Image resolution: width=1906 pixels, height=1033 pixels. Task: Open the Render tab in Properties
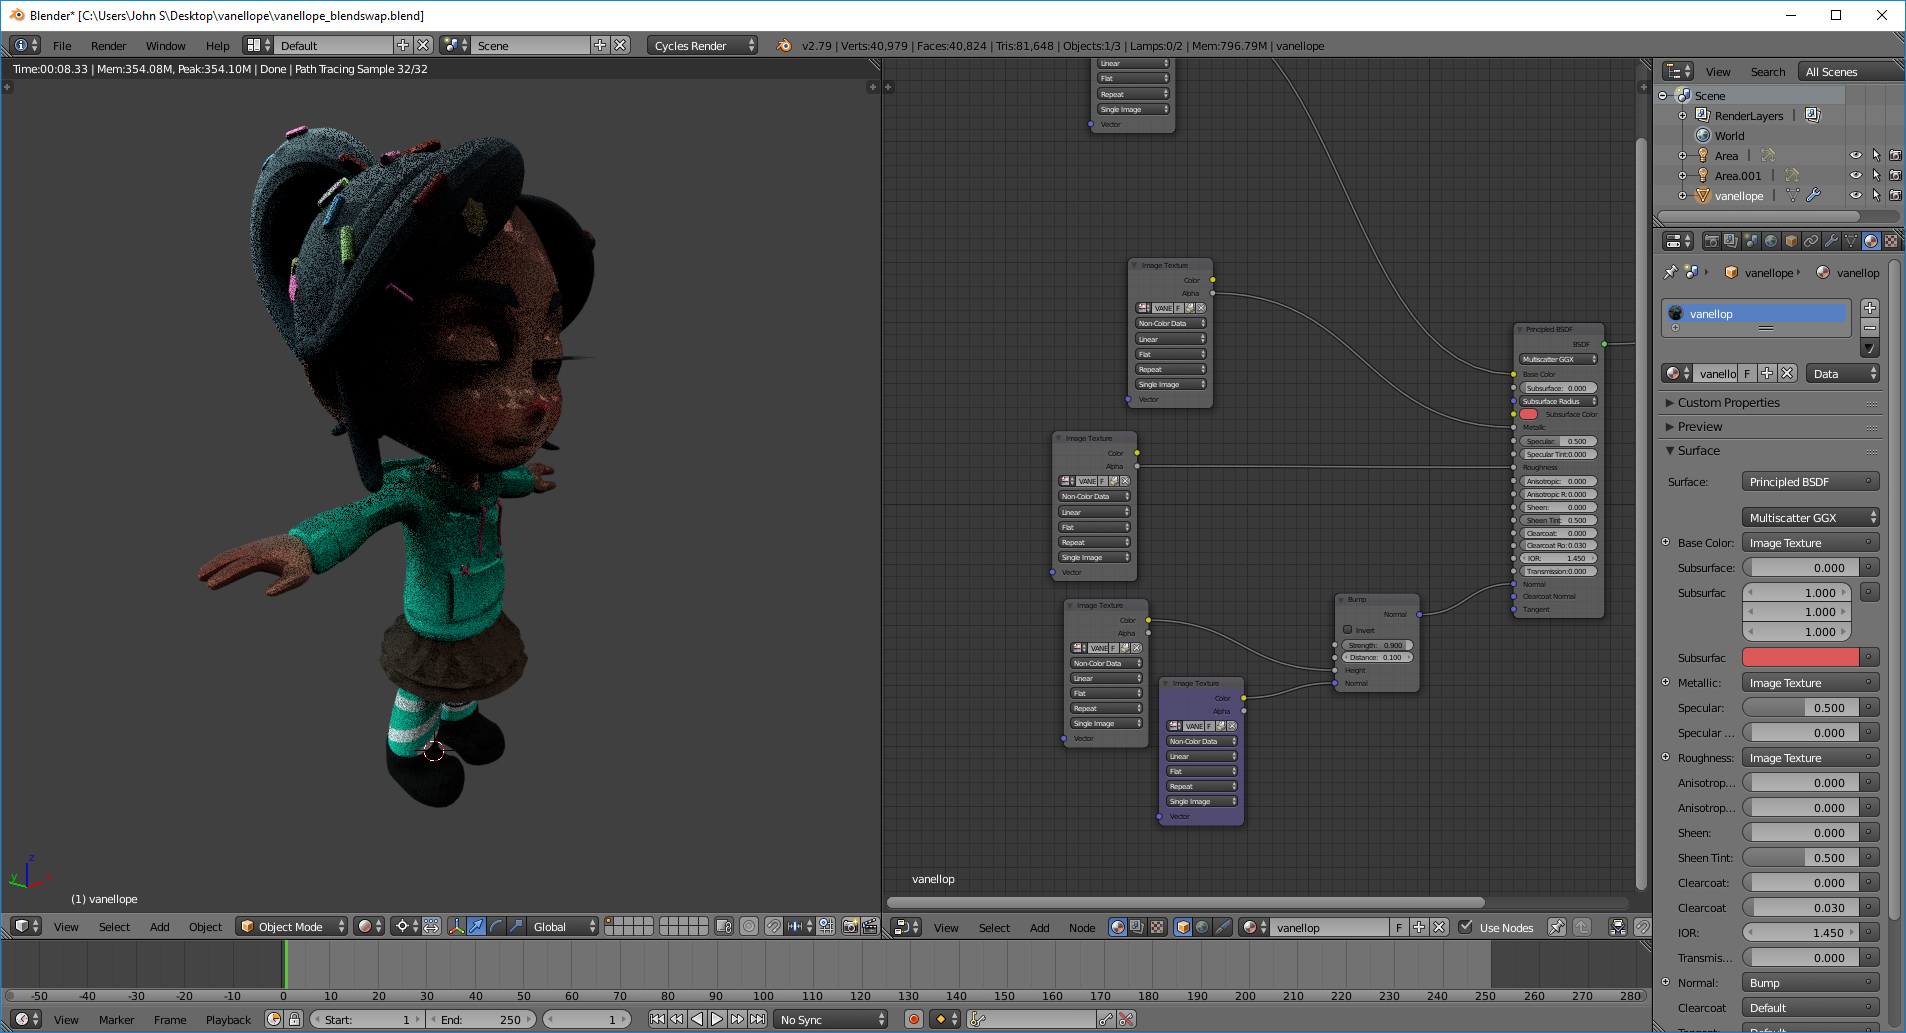point(1711,241)
